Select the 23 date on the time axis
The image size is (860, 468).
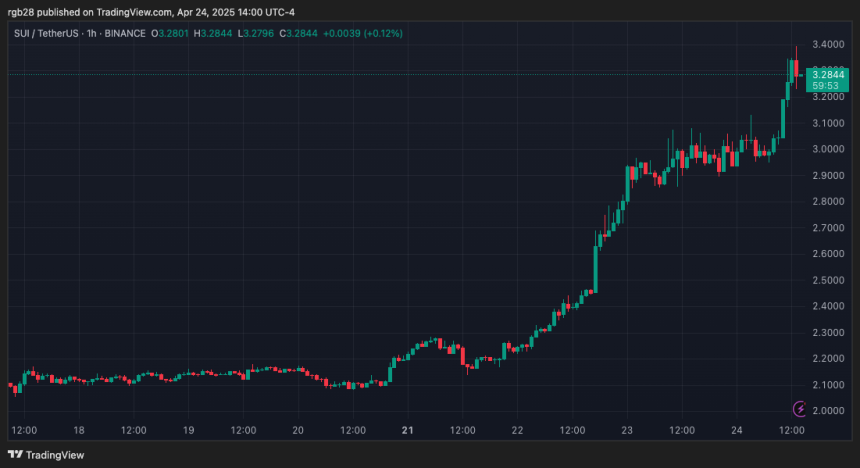tap(627, 430)
